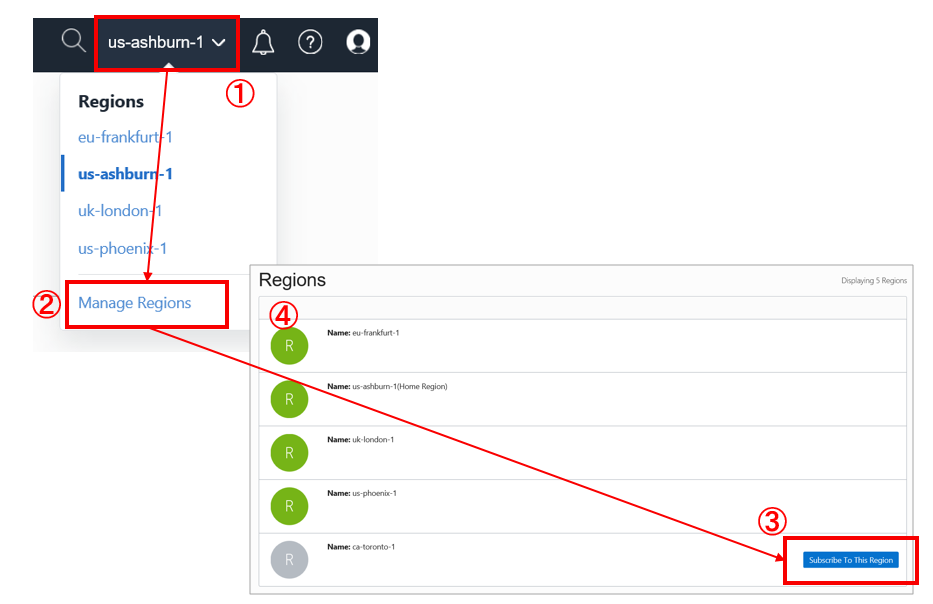Select us-ashburn-1 in the Regions menu

point(125,174)
